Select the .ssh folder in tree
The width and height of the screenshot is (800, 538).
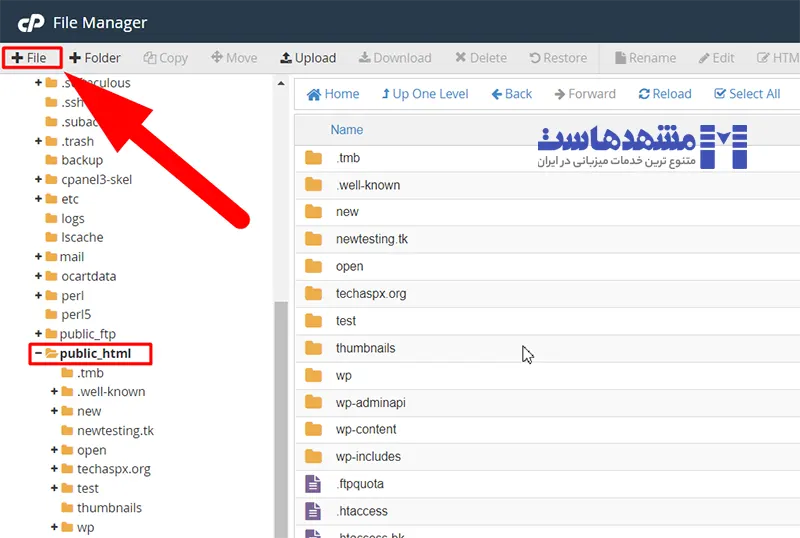(x=72, y=102)
